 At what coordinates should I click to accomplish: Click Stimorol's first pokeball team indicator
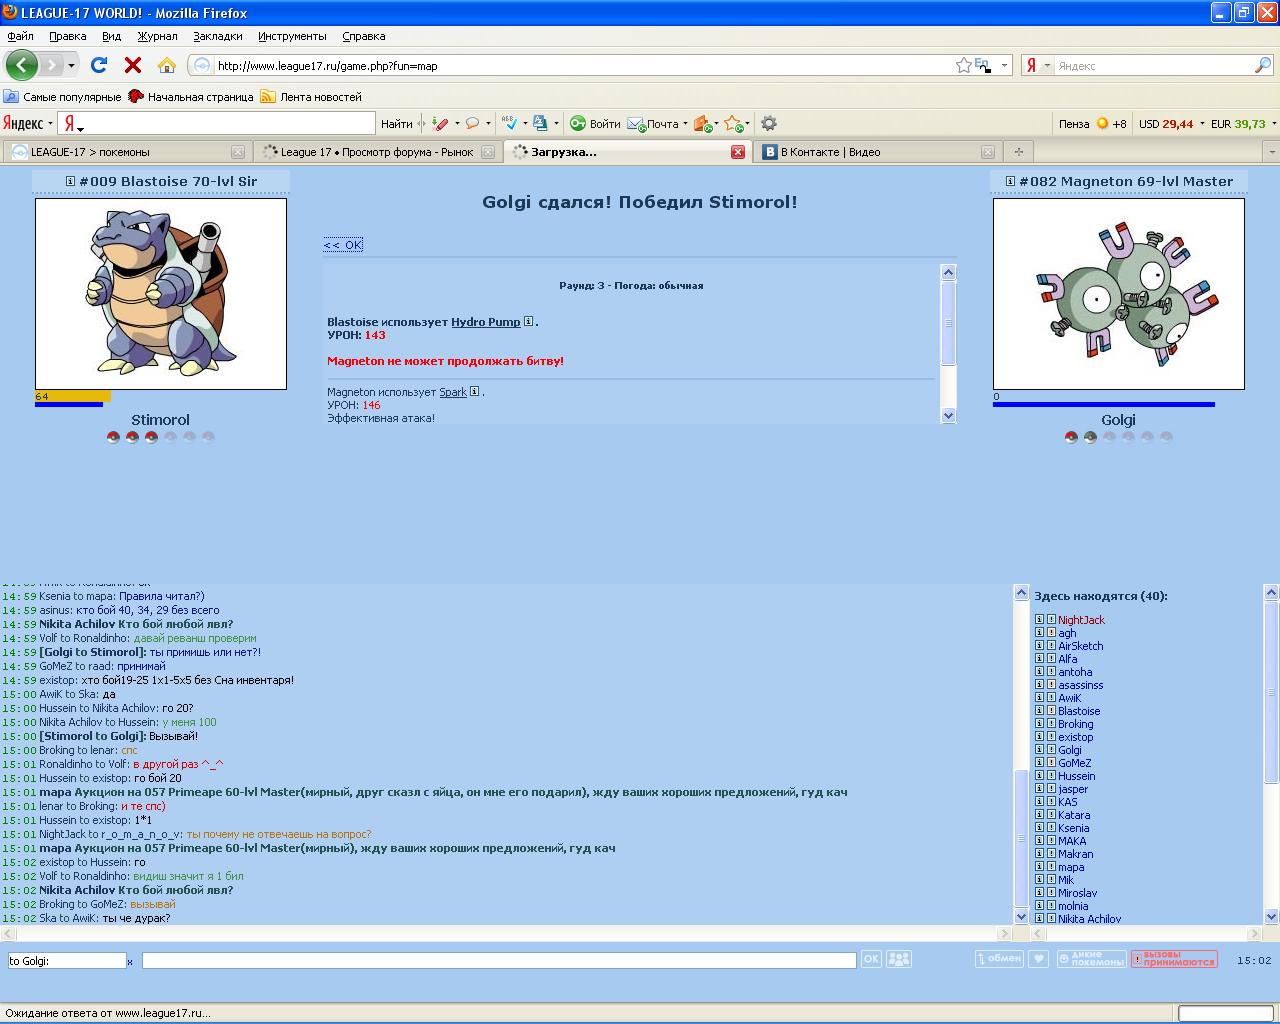pyautogui.click(x=113, y=437)
